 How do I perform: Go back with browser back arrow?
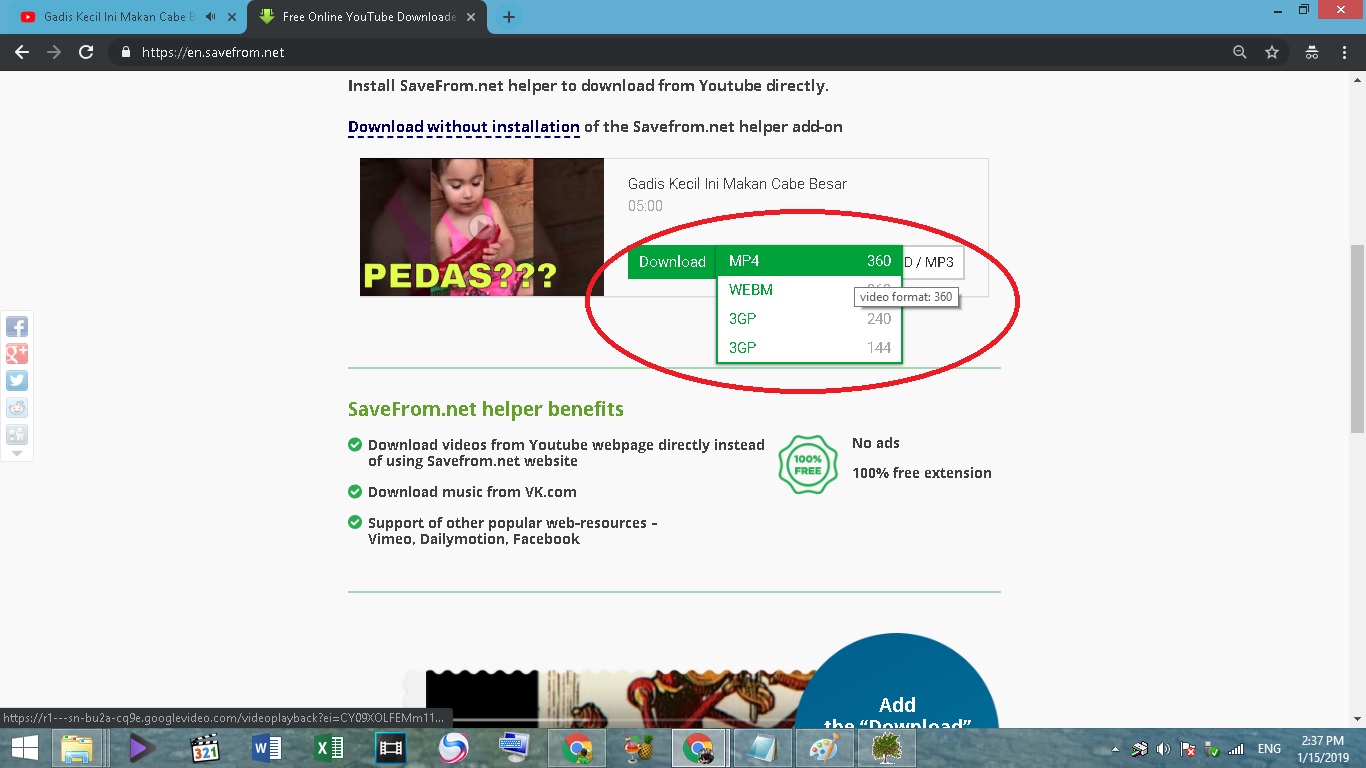click(x=22, y=52)
